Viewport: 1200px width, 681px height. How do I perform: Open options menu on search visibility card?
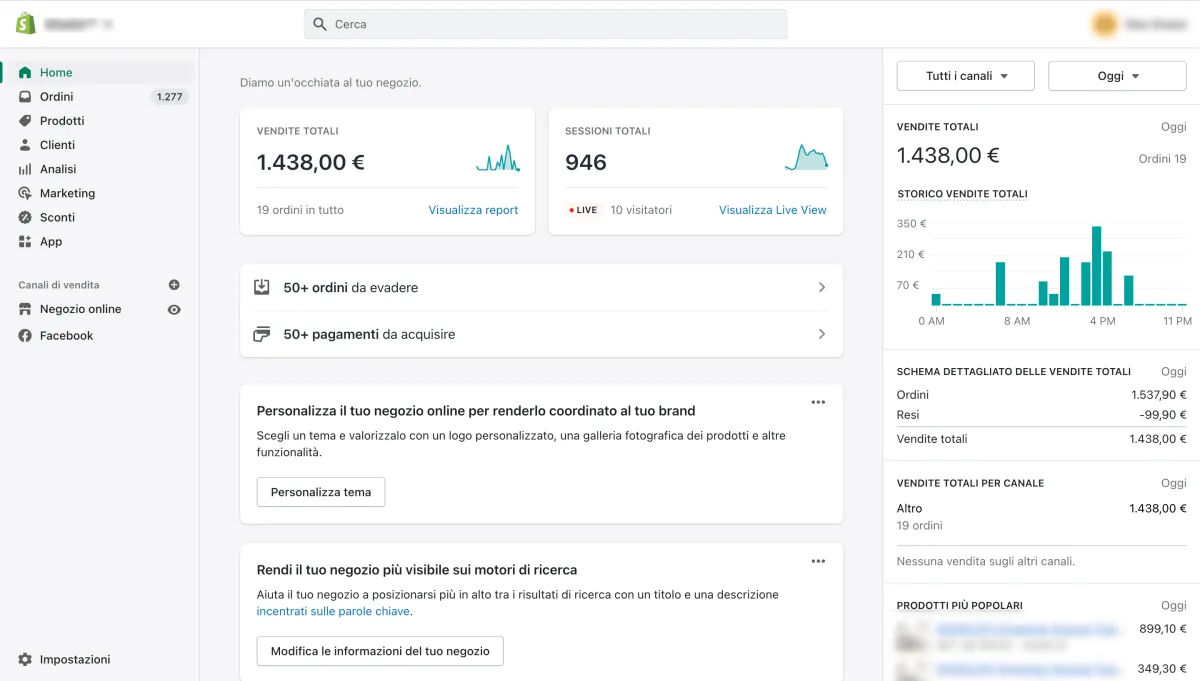(818, 561)
